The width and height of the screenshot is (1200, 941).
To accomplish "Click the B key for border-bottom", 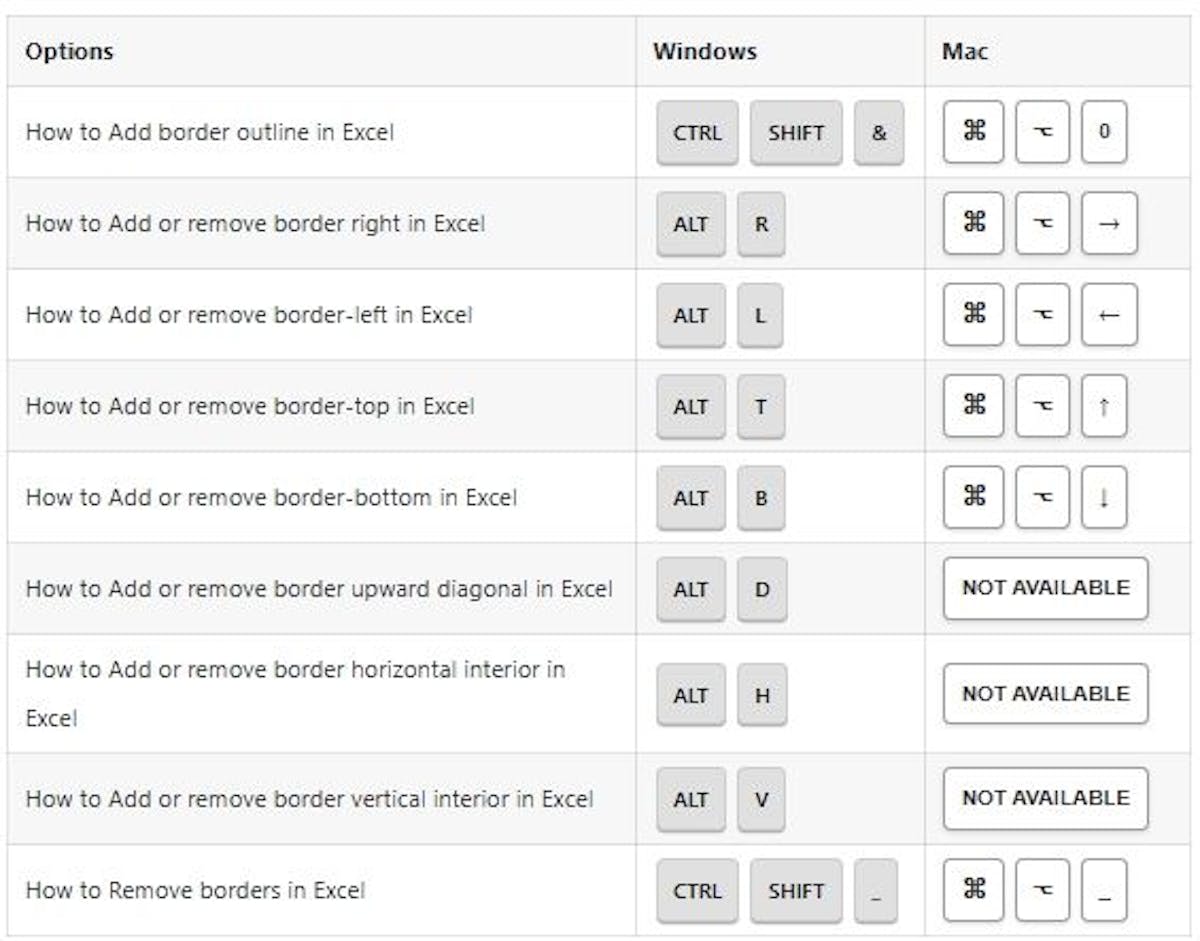I will click(761, 497).
